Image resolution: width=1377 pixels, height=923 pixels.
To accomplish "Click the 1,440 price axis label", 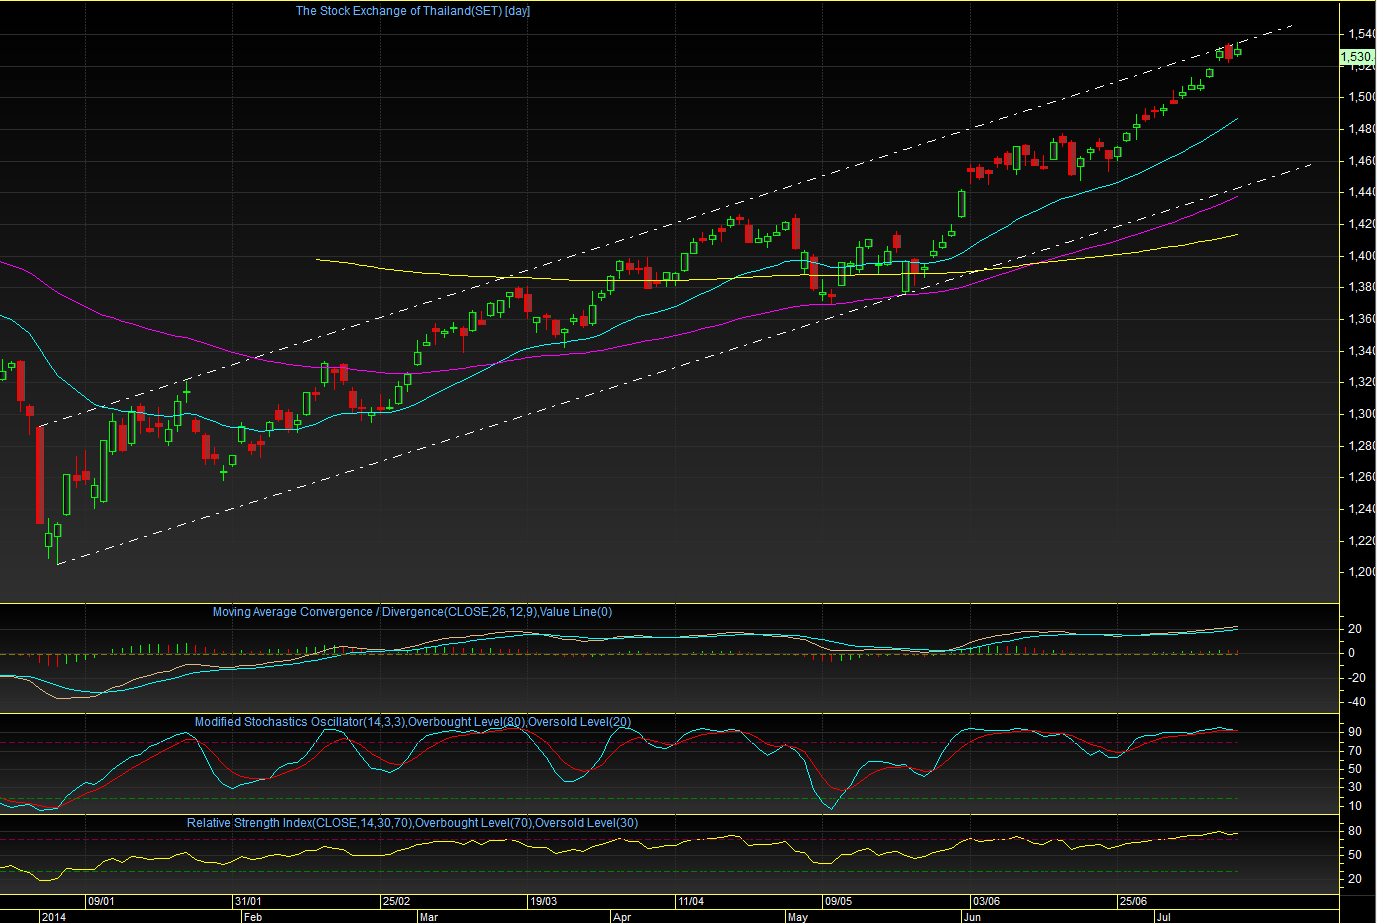I will pos(1361,192).
